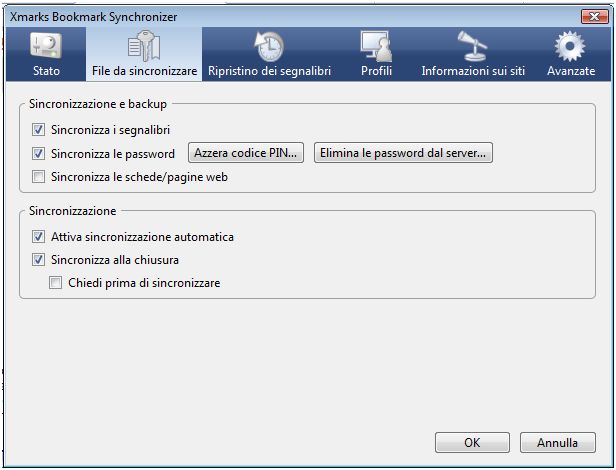Uncheck Sincronizza i segnalibri
Screen dimensions: 616x470
(39, 130)
